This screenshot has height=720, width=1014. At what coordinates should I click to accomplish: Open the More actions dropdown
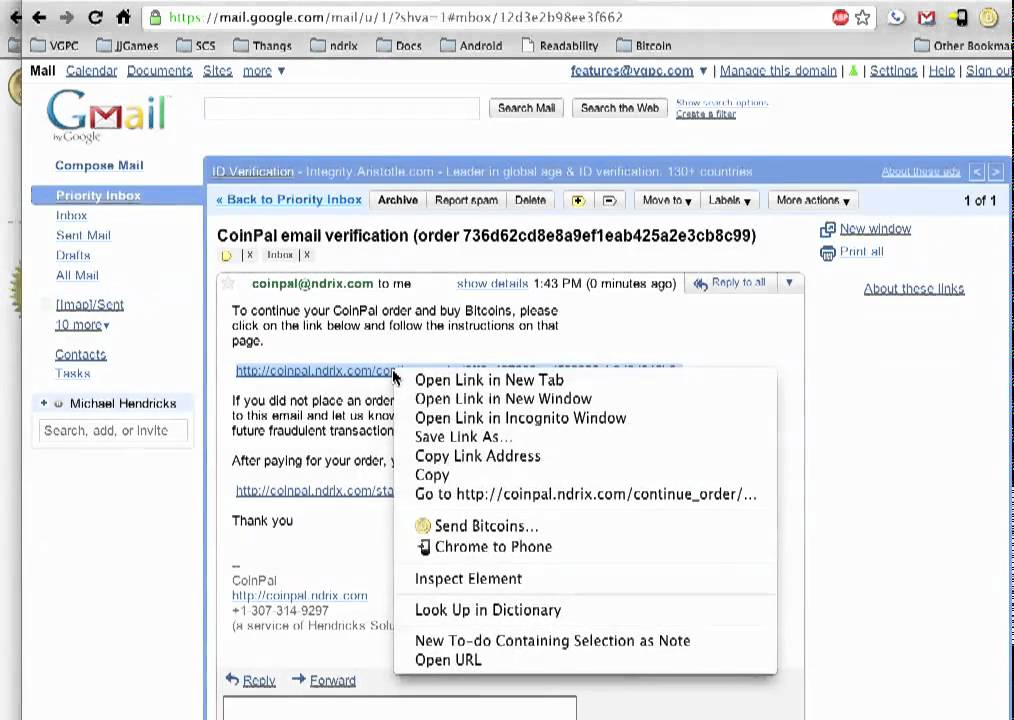click(x=813, y=201)
